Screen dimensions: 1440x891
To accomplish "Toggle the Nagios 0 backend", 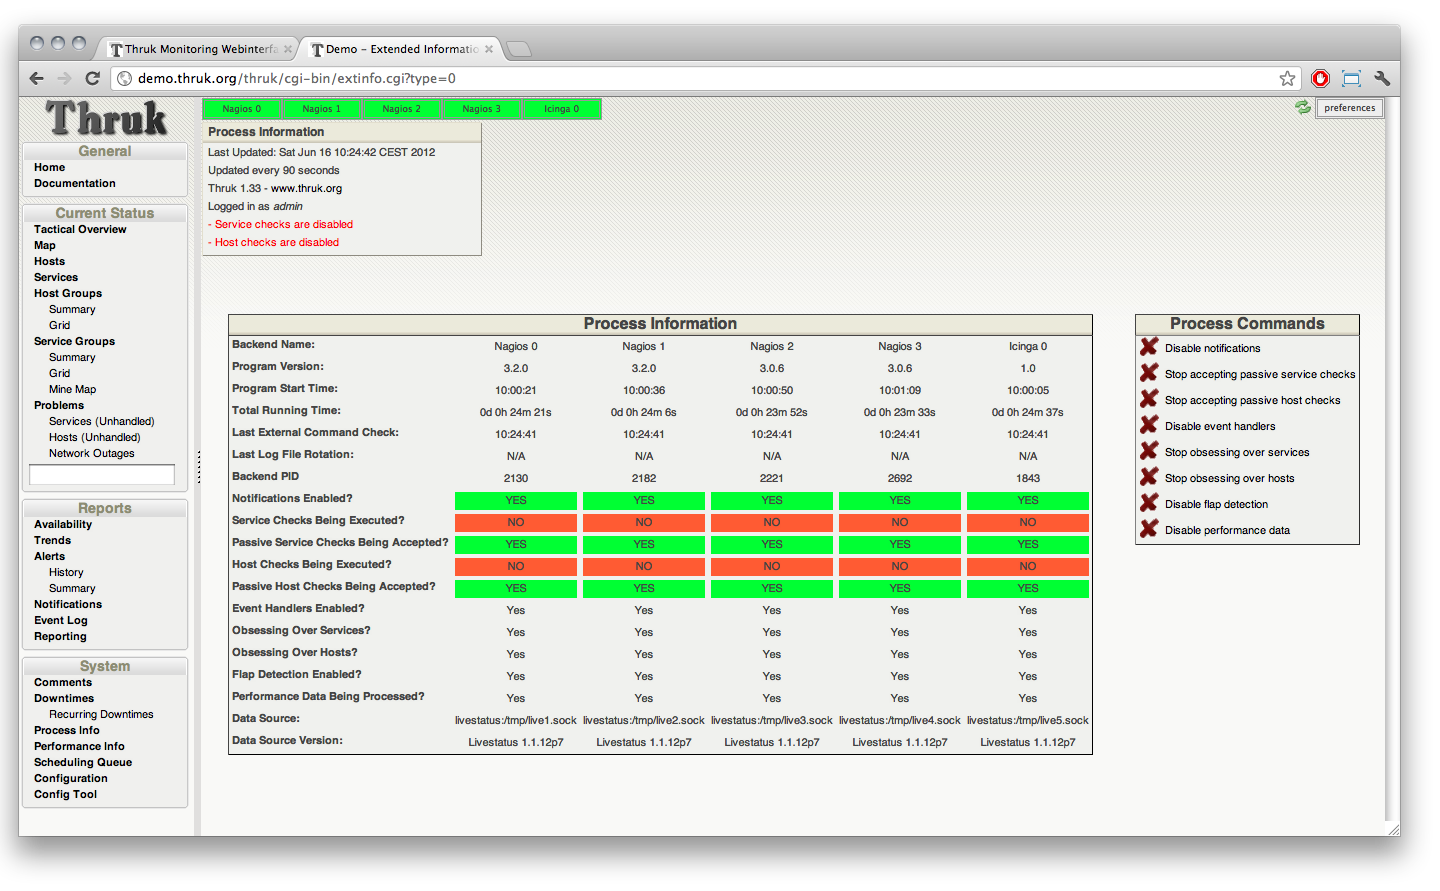I will pyautogui.click(x=242, y=109).
